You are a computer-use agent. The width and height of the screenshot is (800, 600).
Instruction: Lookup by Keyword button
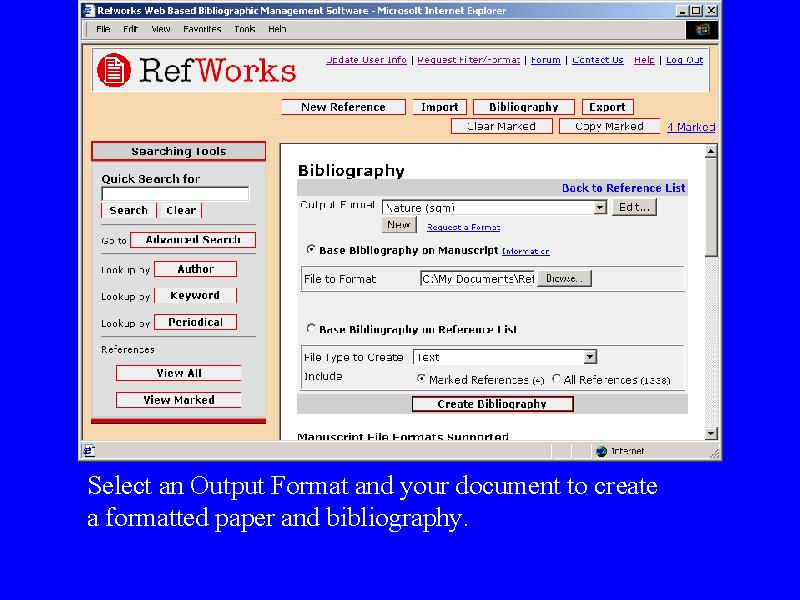tap(195, 295)
